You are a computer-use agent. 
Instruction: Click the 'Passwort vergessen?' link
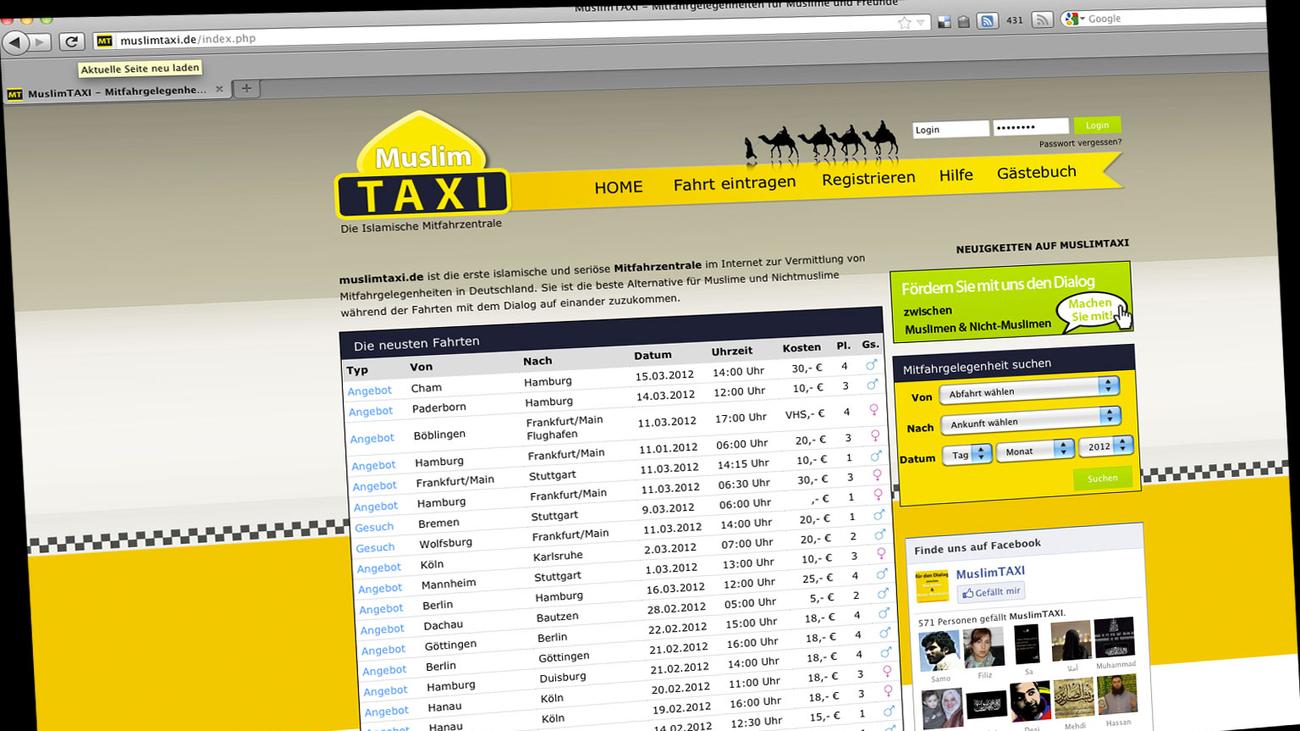[x=1079, y=143]
